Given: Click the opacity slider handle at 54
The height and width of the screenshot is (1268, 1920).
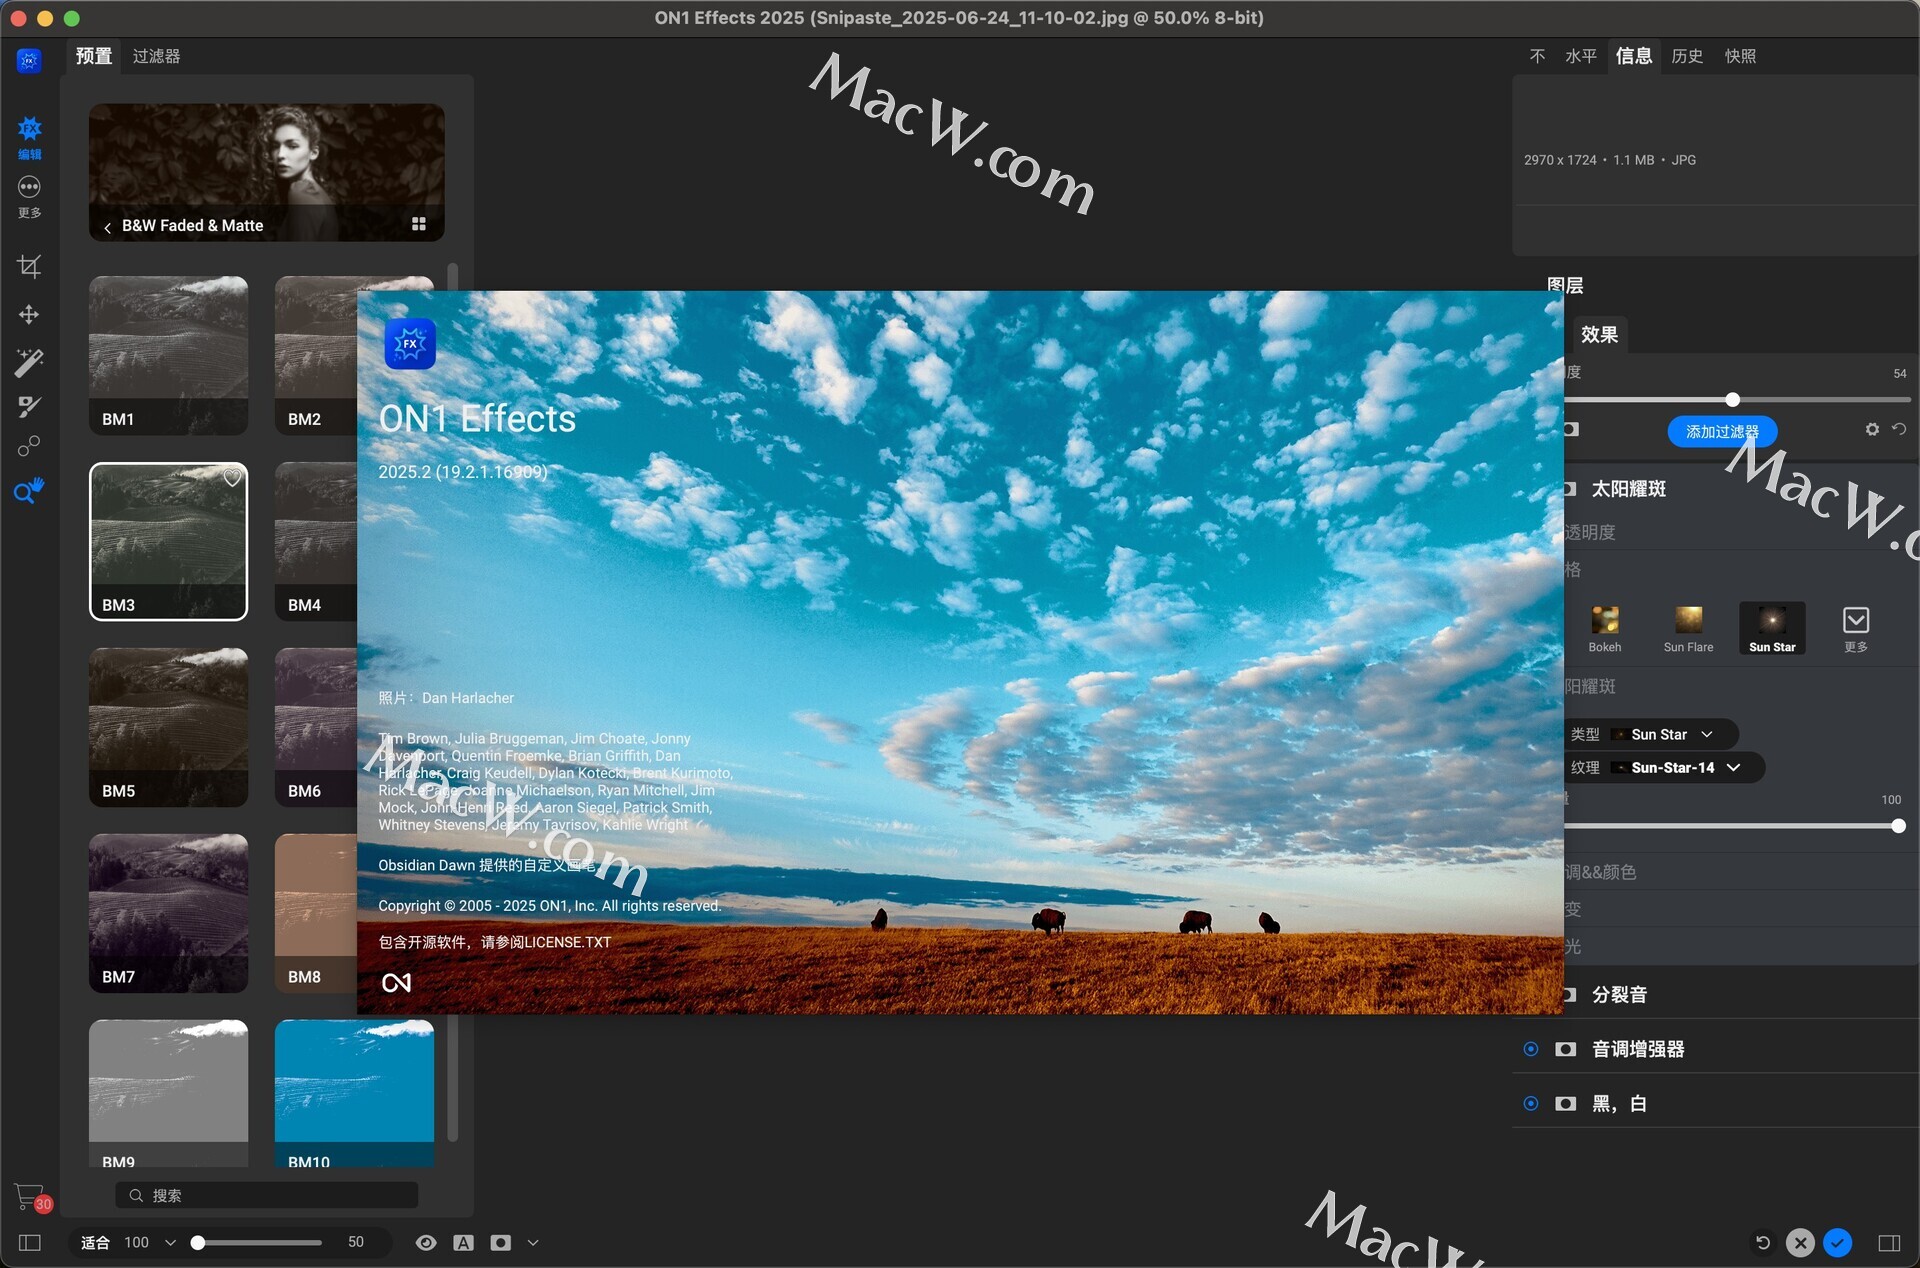Looking at the screenshot, I should click(1732, 399).
